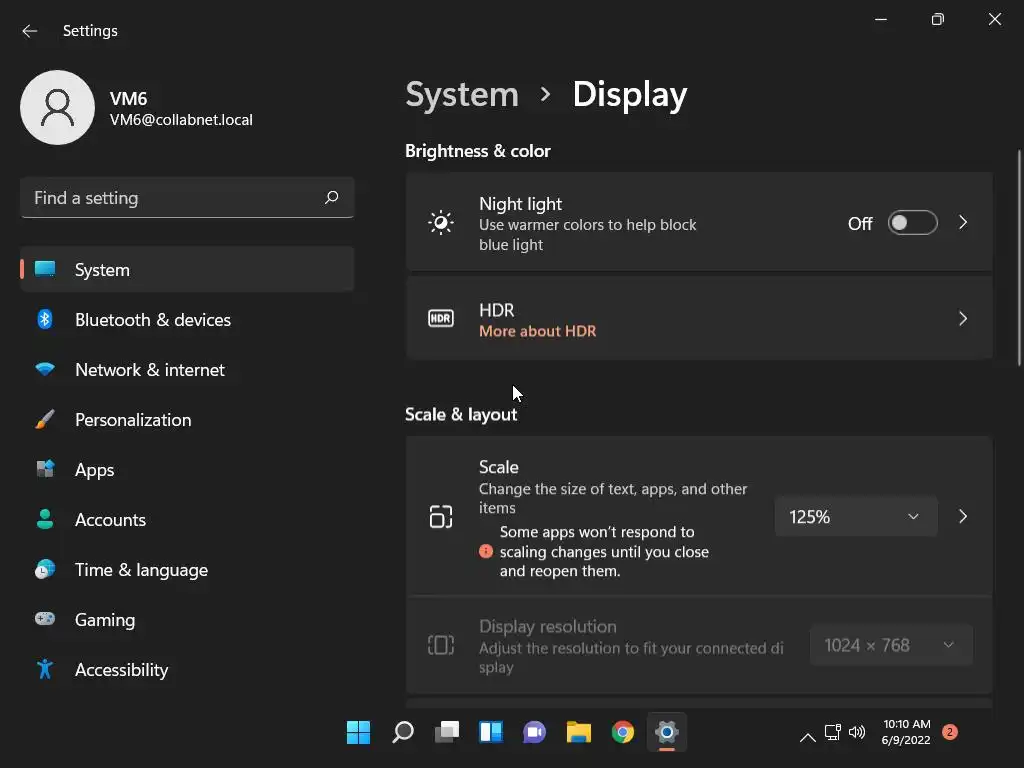This screenshot has height=768, width=1024.
Task: Go to Gaming settings
Action: click(x=187, y=620)
